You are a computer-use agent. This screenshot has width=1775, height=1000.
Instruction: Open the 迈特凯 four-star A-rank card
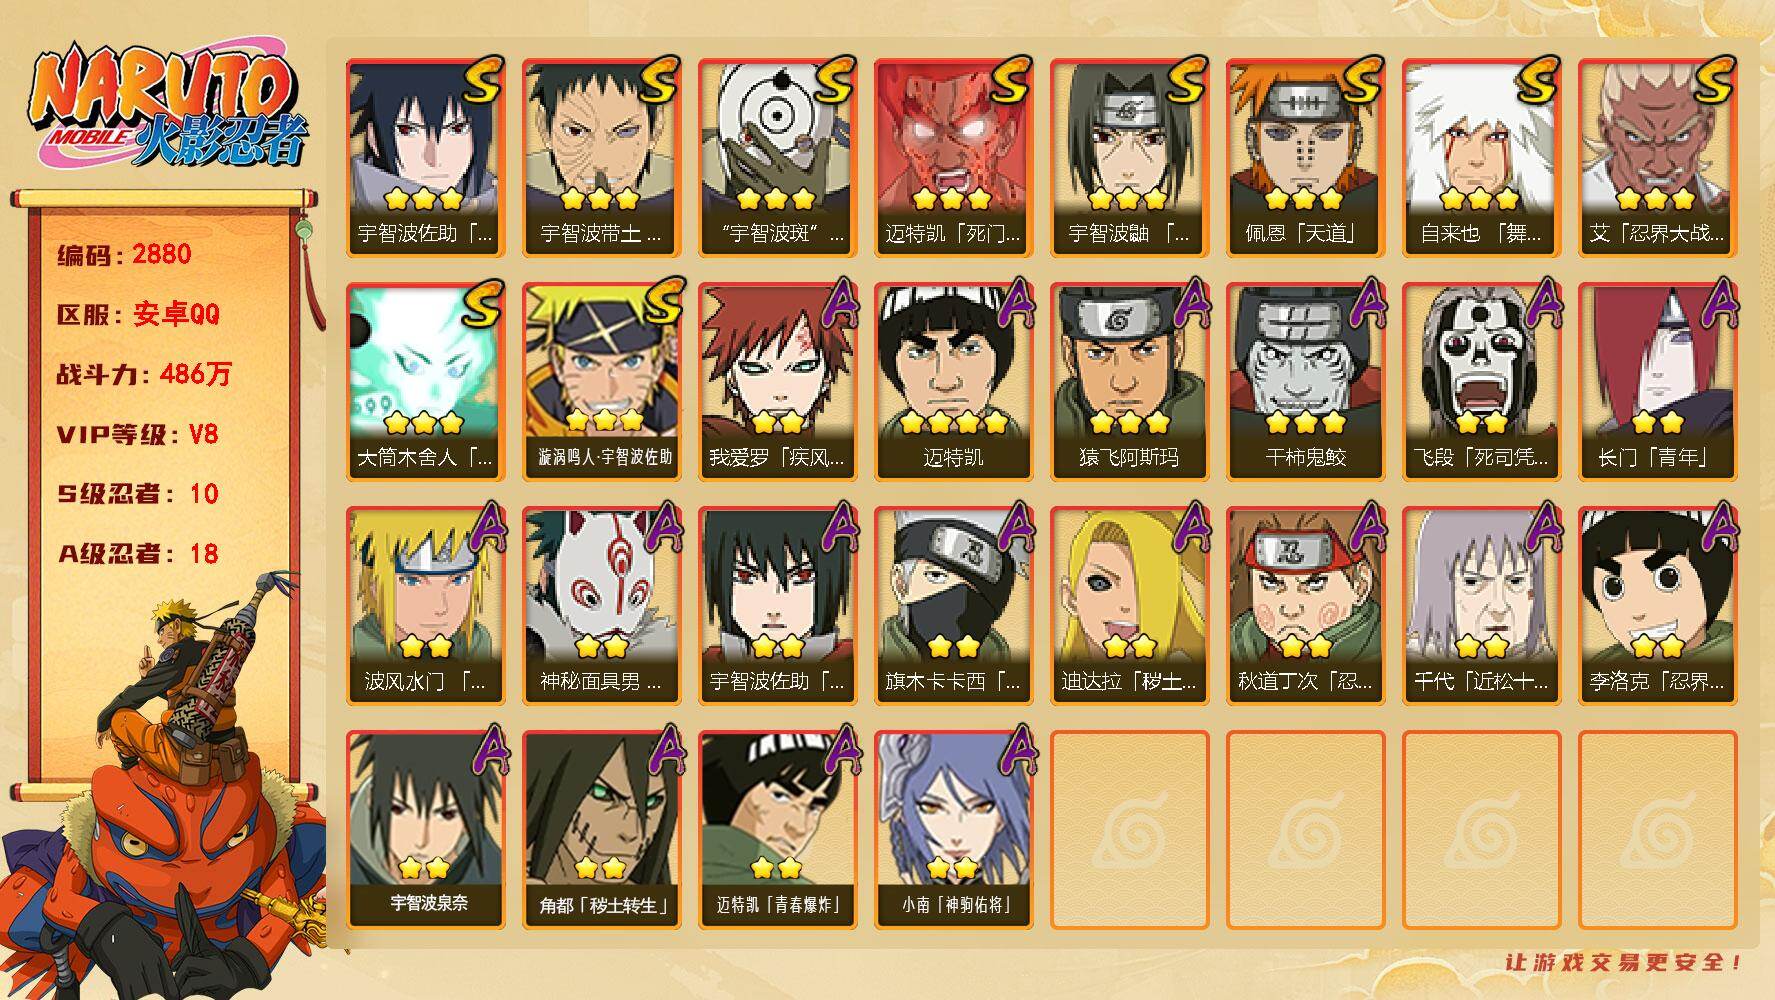coord(953,382)
